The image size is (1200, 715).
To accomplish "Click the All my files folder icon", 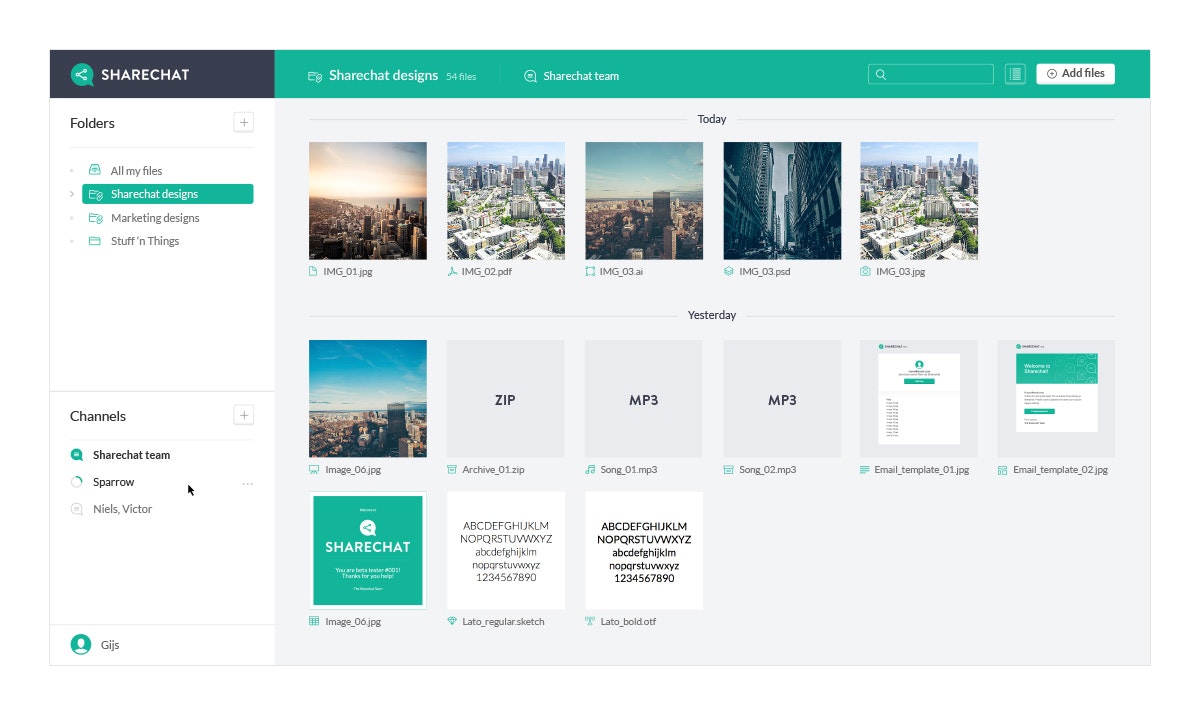I will point(95,170).
